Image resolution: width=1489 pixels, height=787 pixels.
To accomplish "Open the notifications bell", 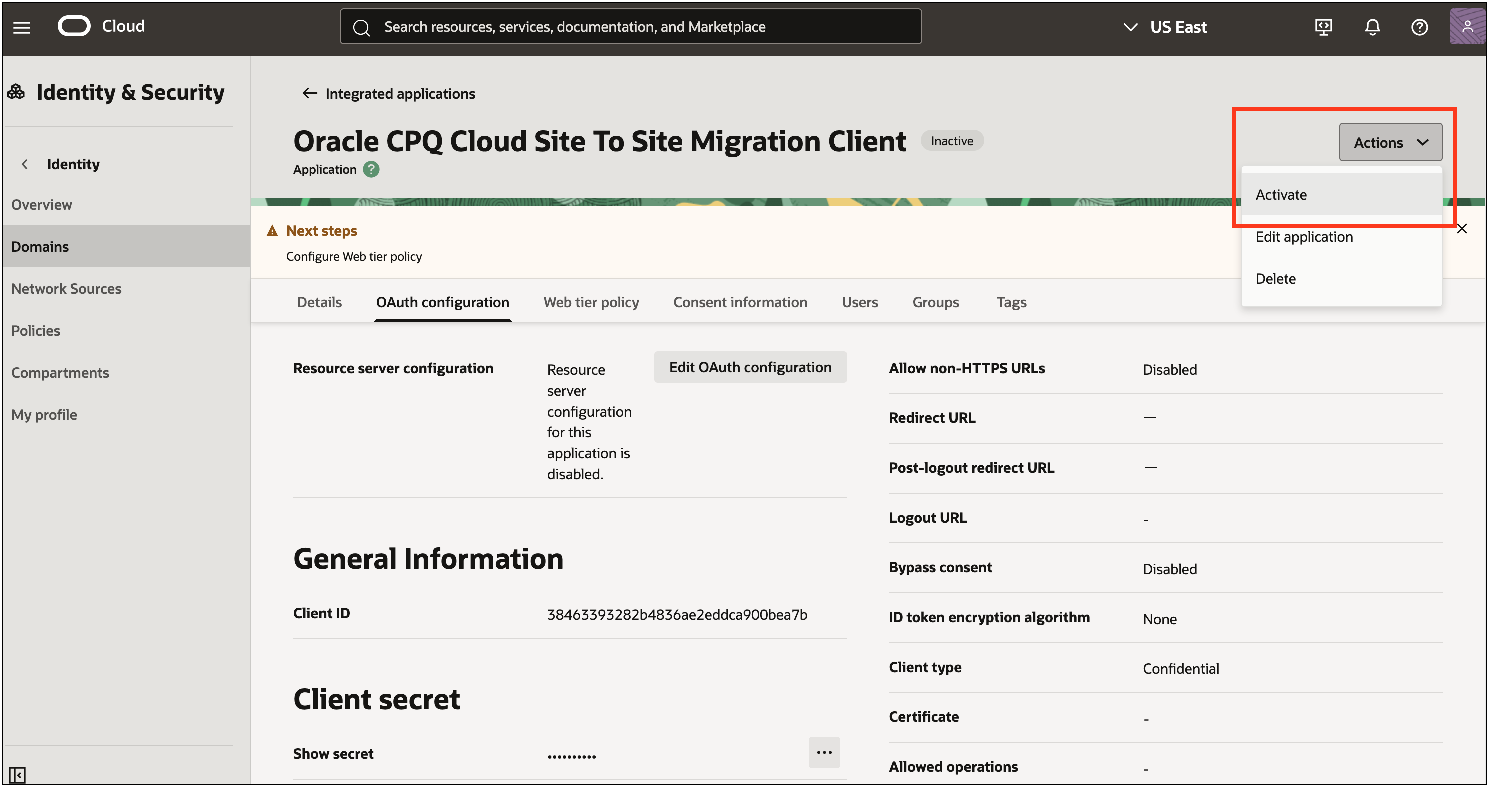I will click(x=1372, y=27).
